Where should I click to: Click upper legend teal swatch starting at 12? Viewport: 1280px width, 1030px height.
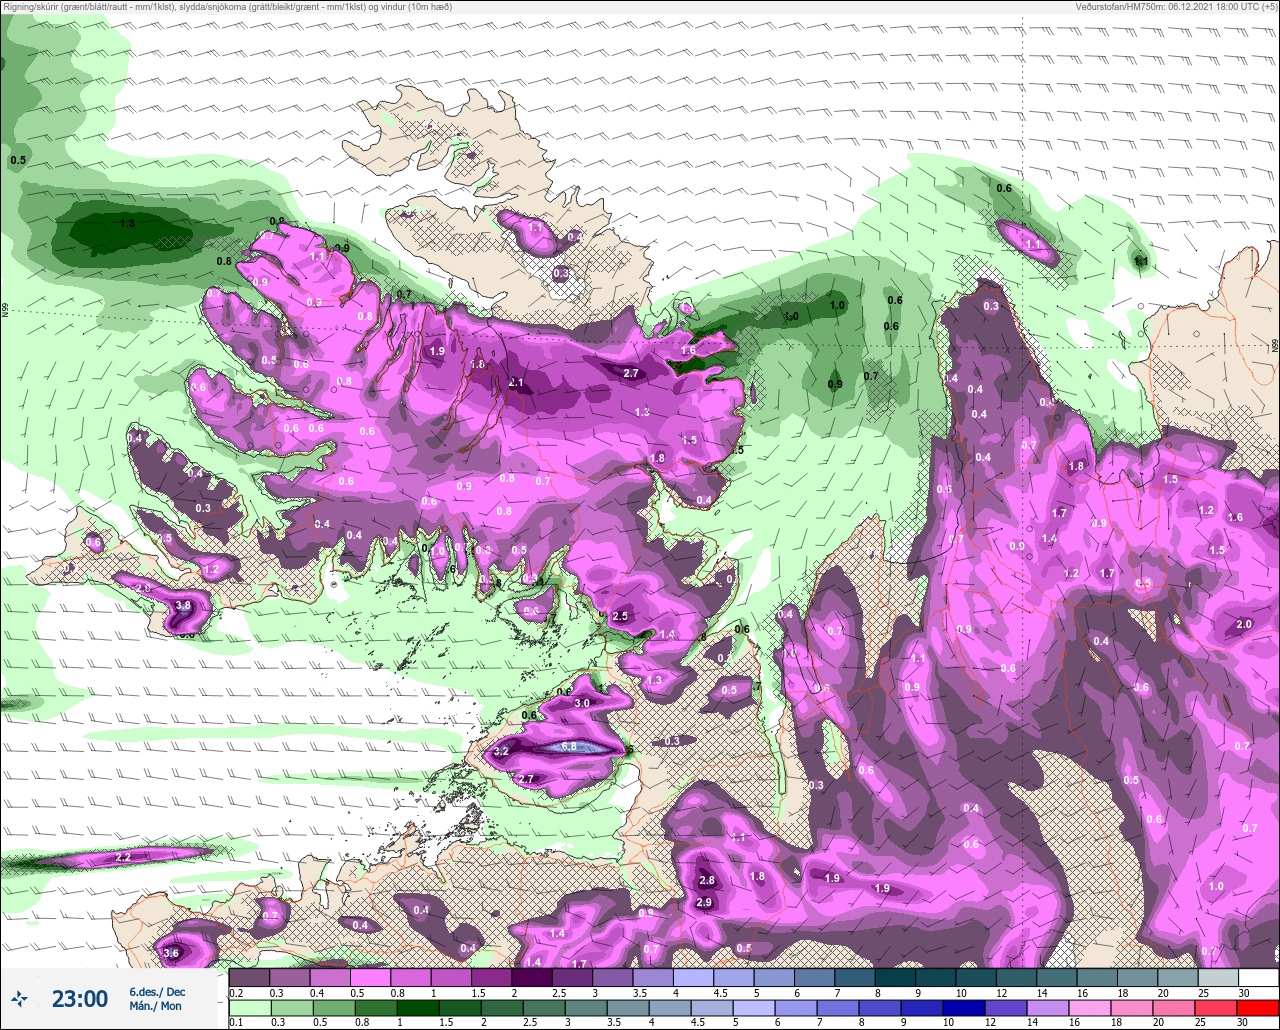click(x=1017, y=978)
